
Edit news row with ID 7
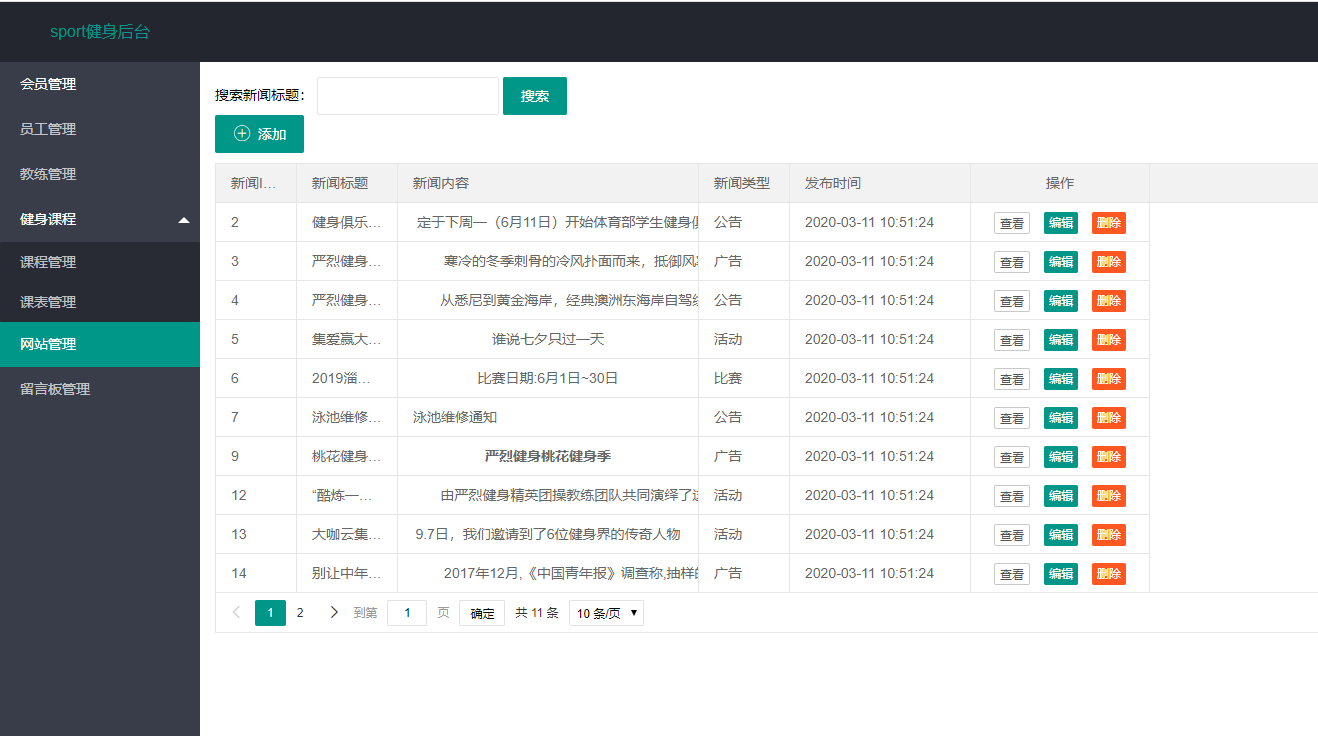click(x=1061, y=418)
